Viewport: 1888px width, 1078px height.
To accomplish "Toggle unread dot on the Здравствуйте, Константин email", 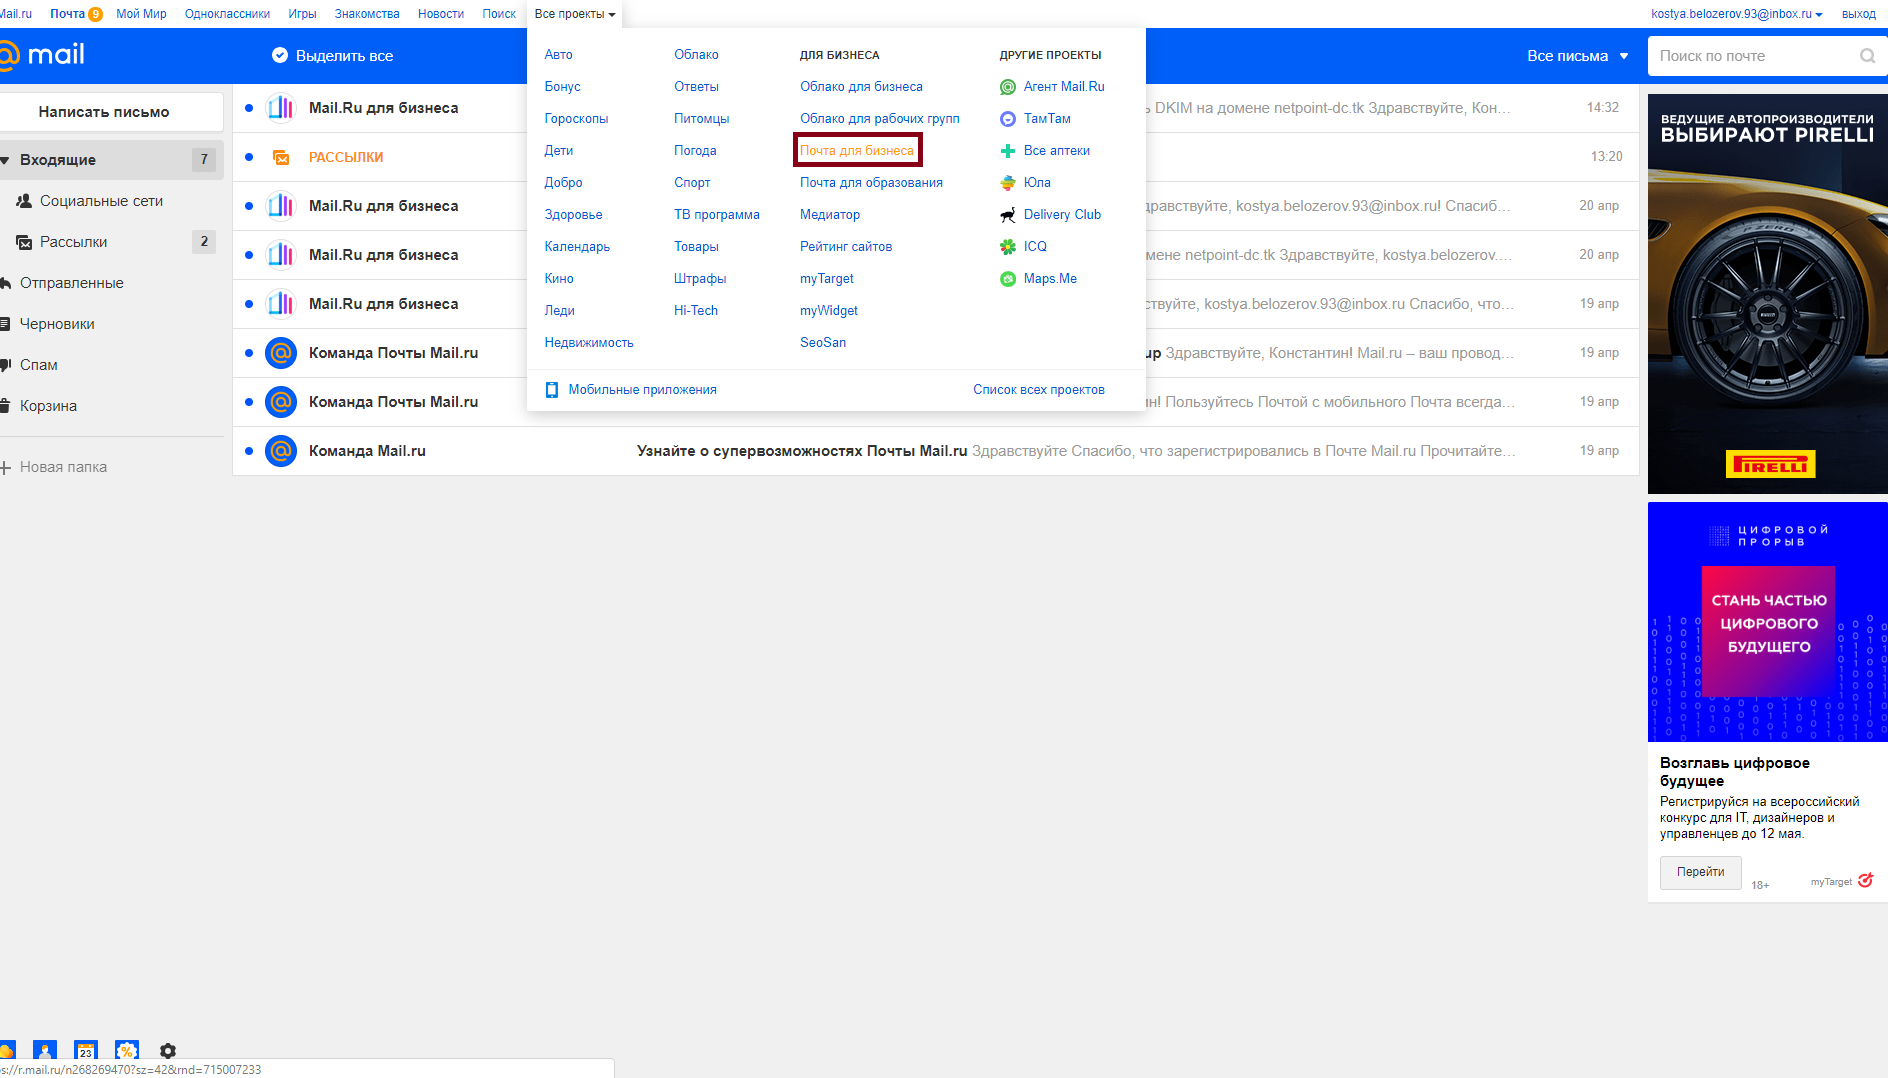I will [249, 353].
